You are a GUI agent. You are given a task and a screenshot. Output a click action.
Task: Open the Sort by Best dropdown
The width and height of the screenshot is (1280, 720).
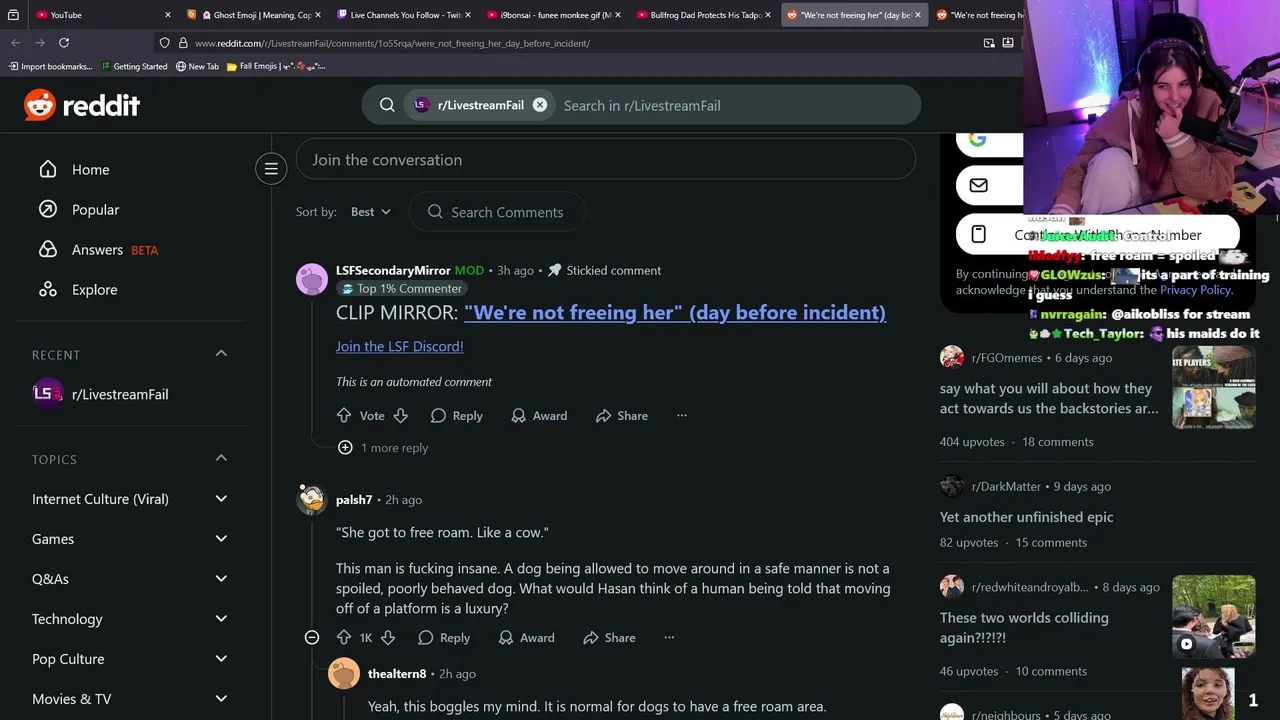(371, 212)
